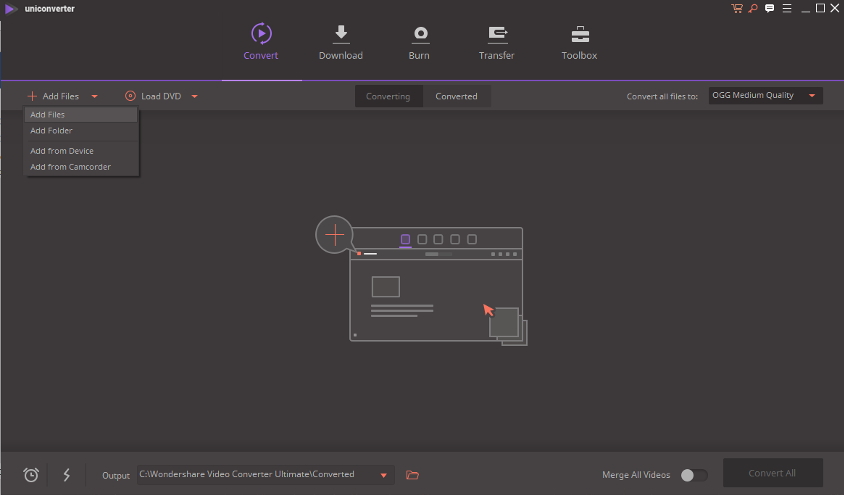The image size is (844, 495).
Task: Choose Add from Device menu entry
Action: point(81,151)
